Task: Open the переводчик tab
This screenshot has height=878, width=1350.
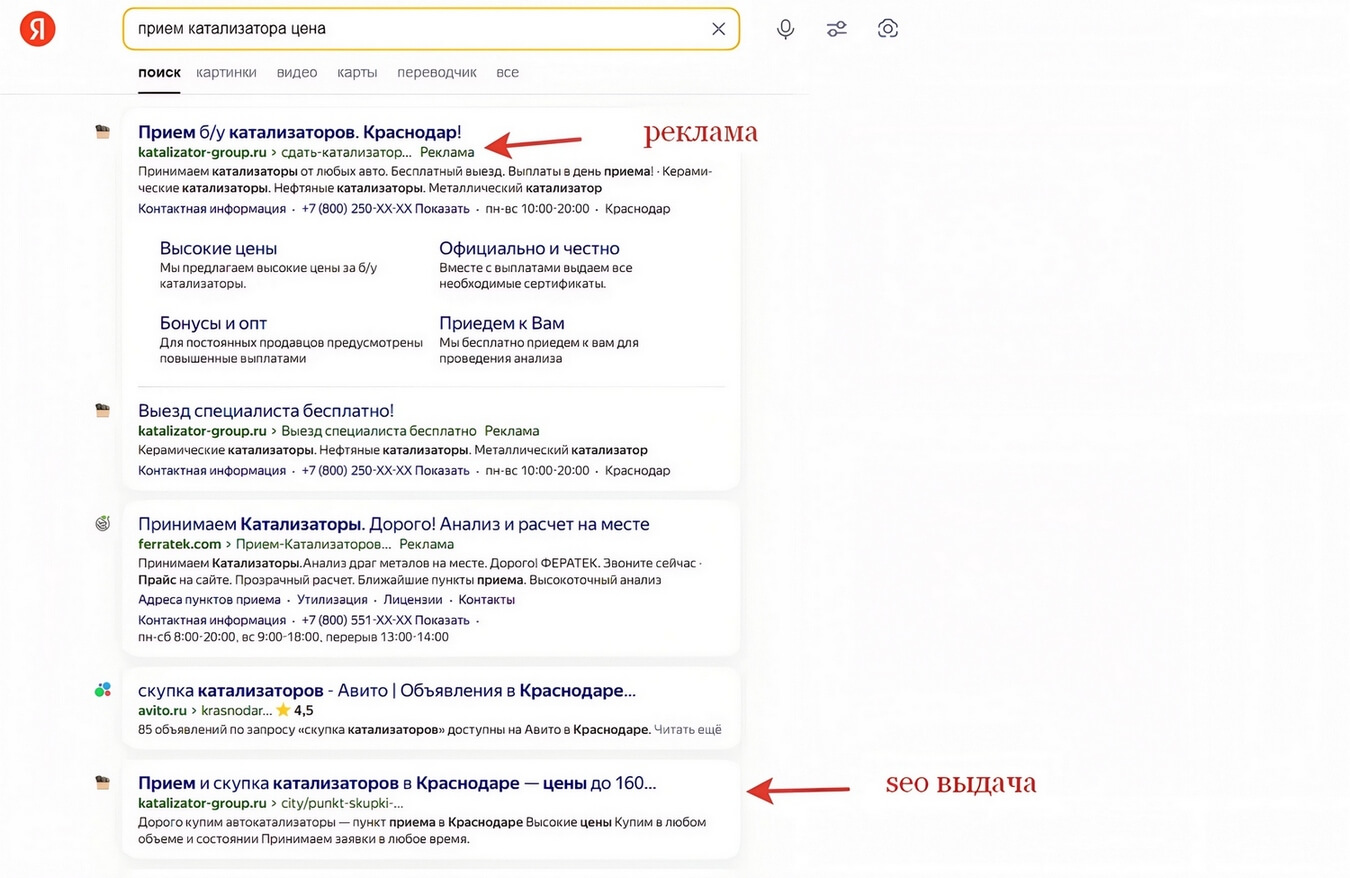Action: (437, 72)
